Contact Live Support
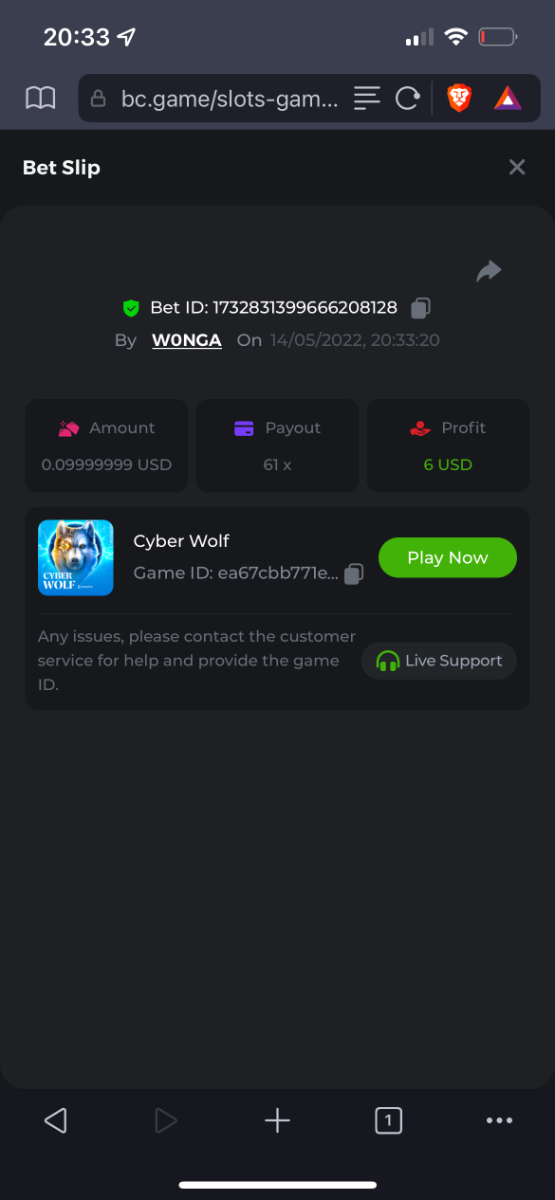The height and width of the screenshot is (1200, 555). click(439, 661)
